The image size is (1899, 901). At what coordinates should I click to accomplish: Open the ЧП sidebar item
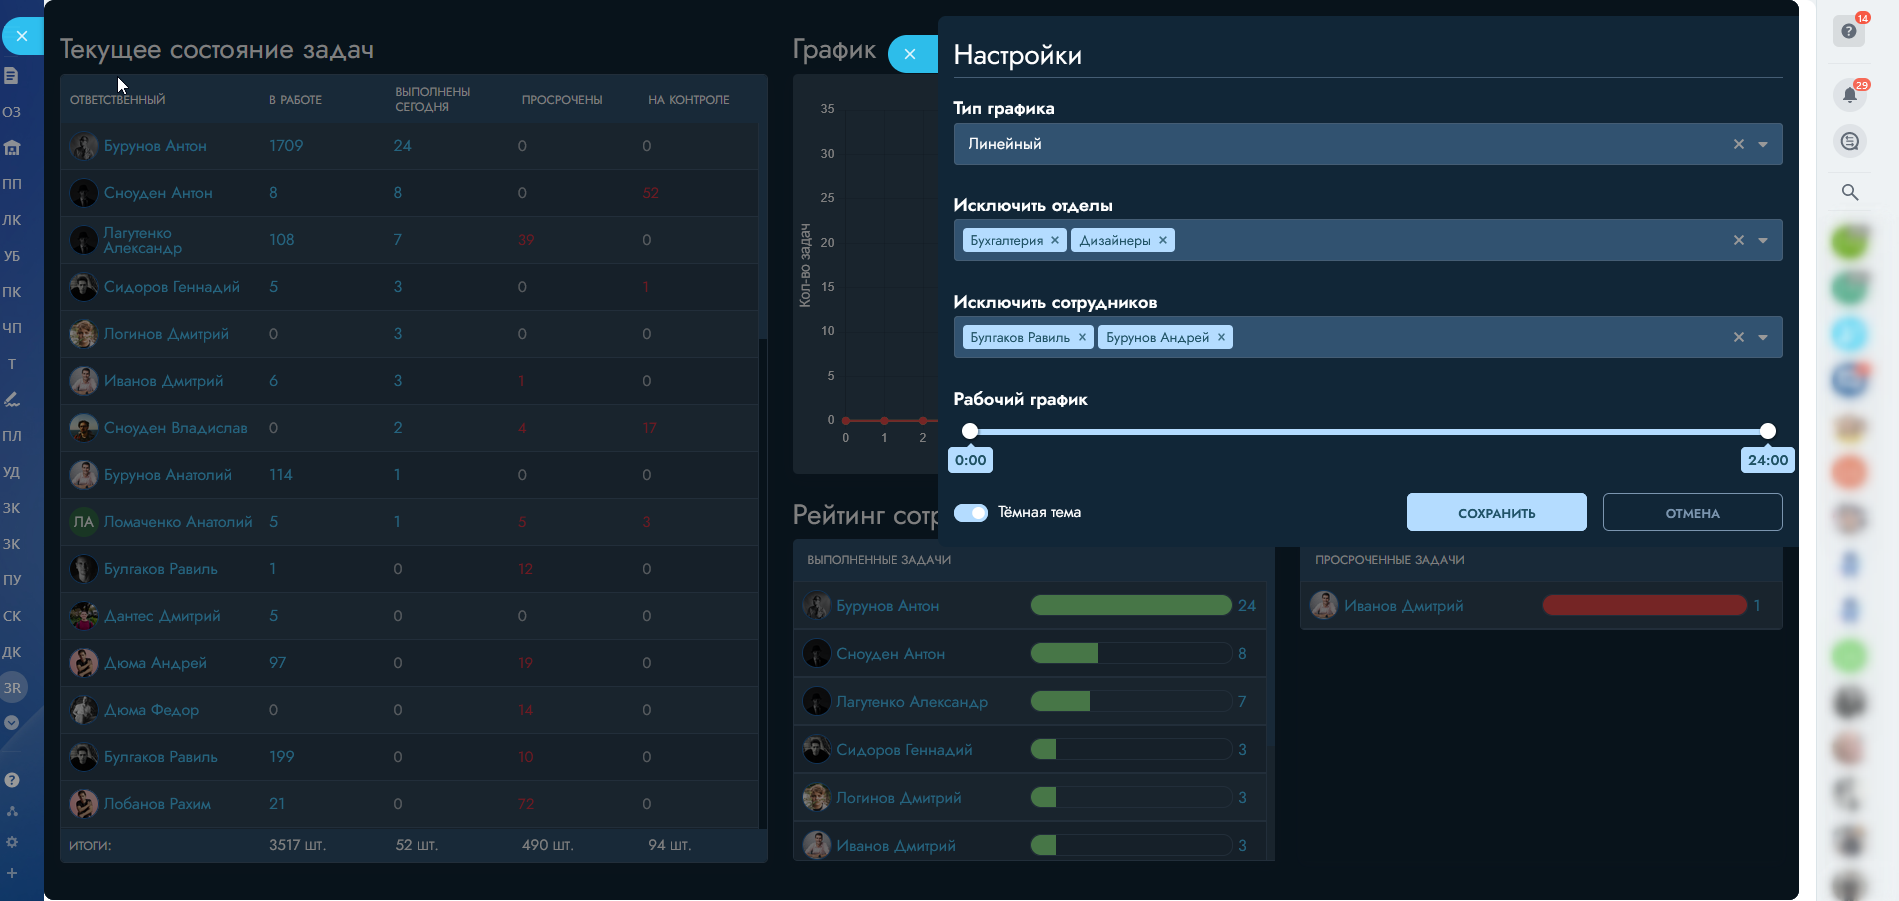(x=12, y=328)
